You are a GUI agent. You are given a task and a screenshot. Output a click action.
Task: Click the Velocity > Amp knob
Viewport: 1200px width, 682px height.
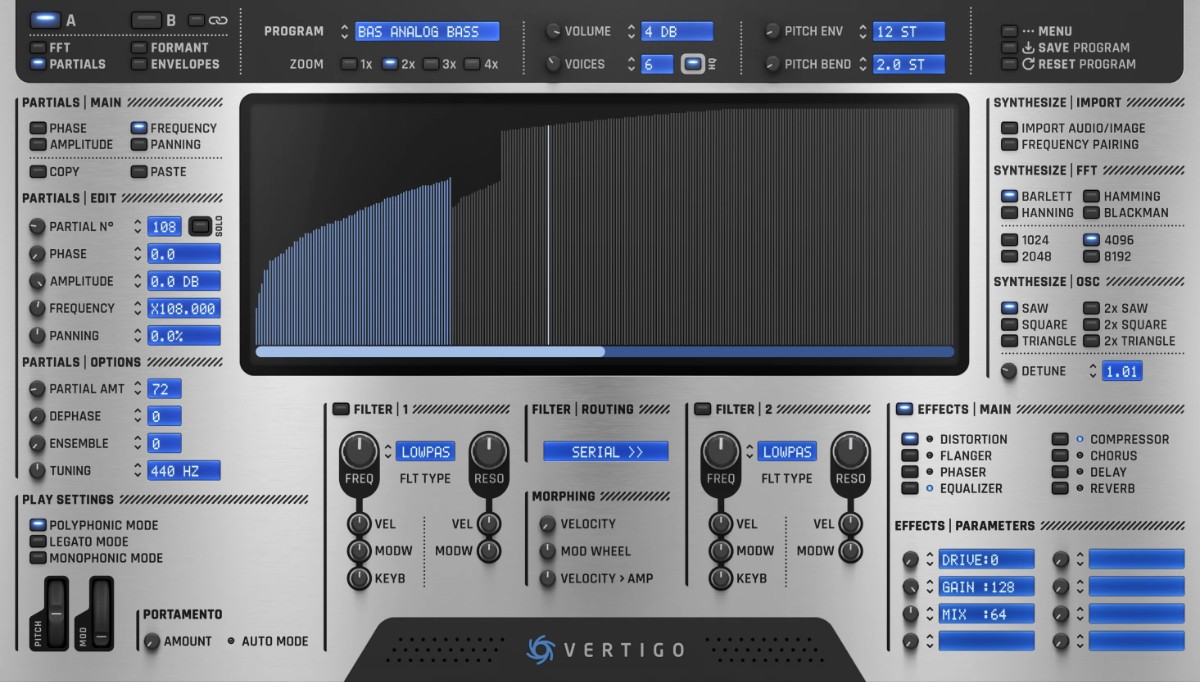point(547,578)
